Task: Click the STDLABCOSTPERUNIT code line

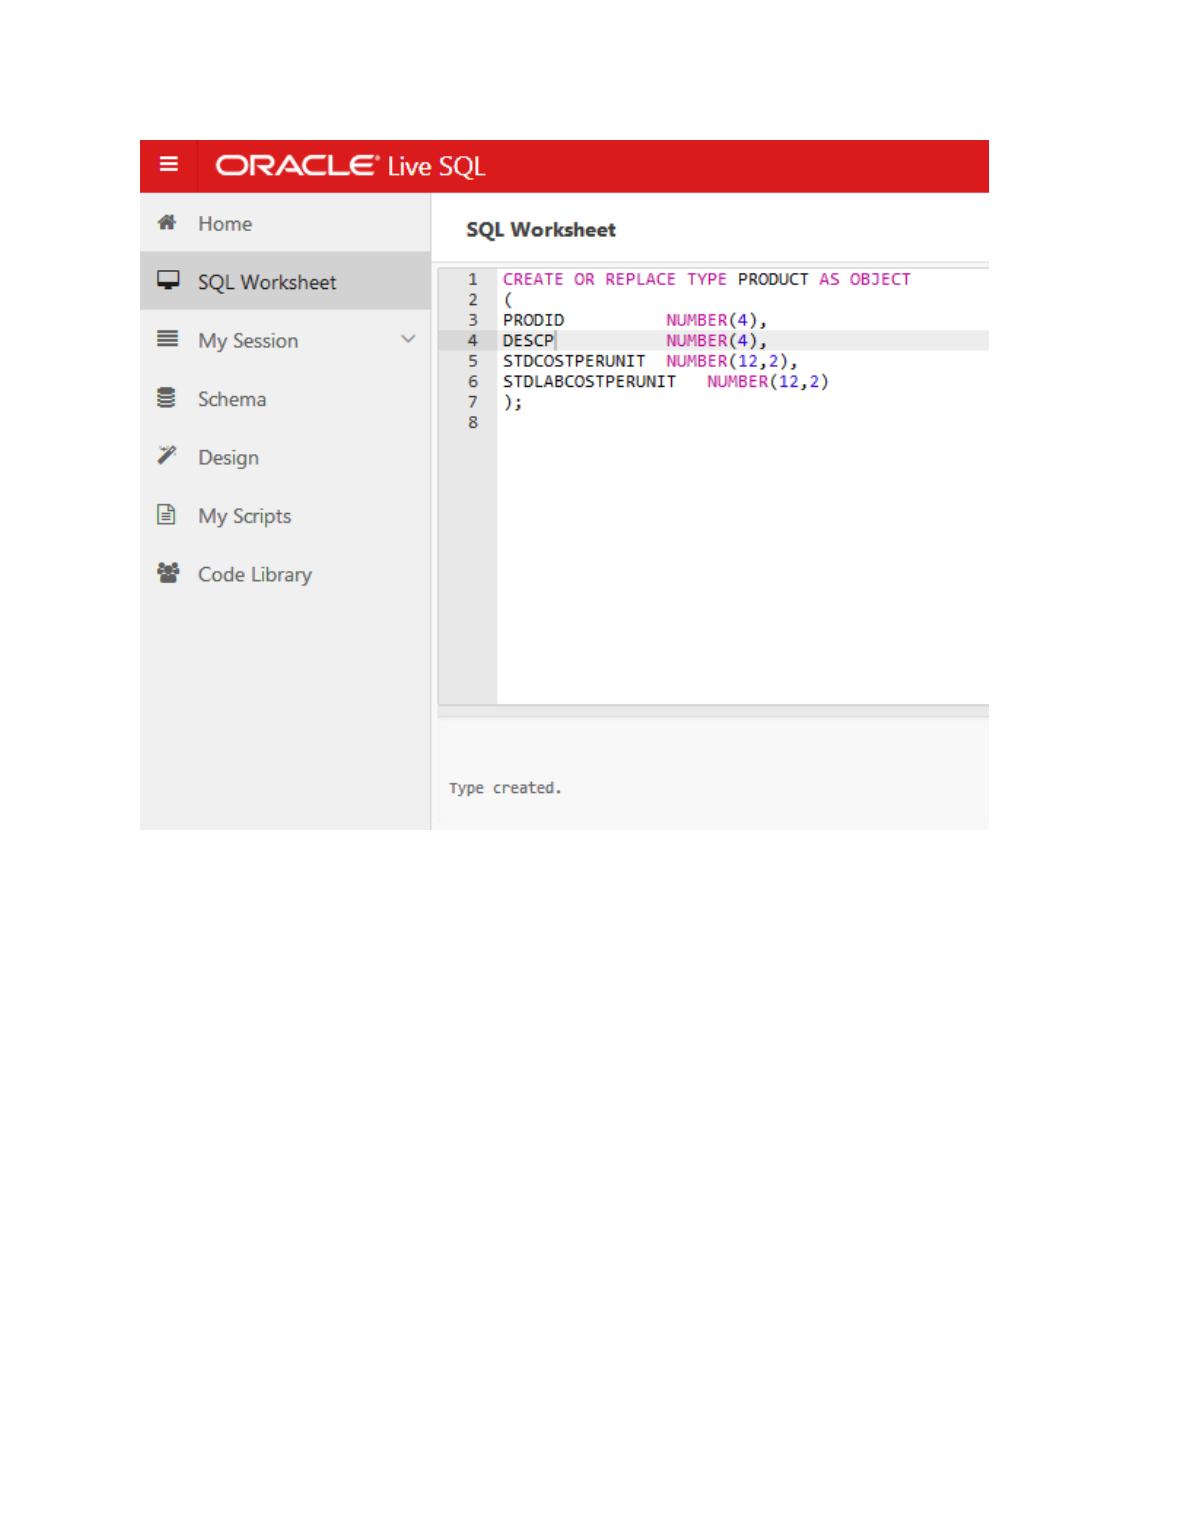Action: pos(665,382)
